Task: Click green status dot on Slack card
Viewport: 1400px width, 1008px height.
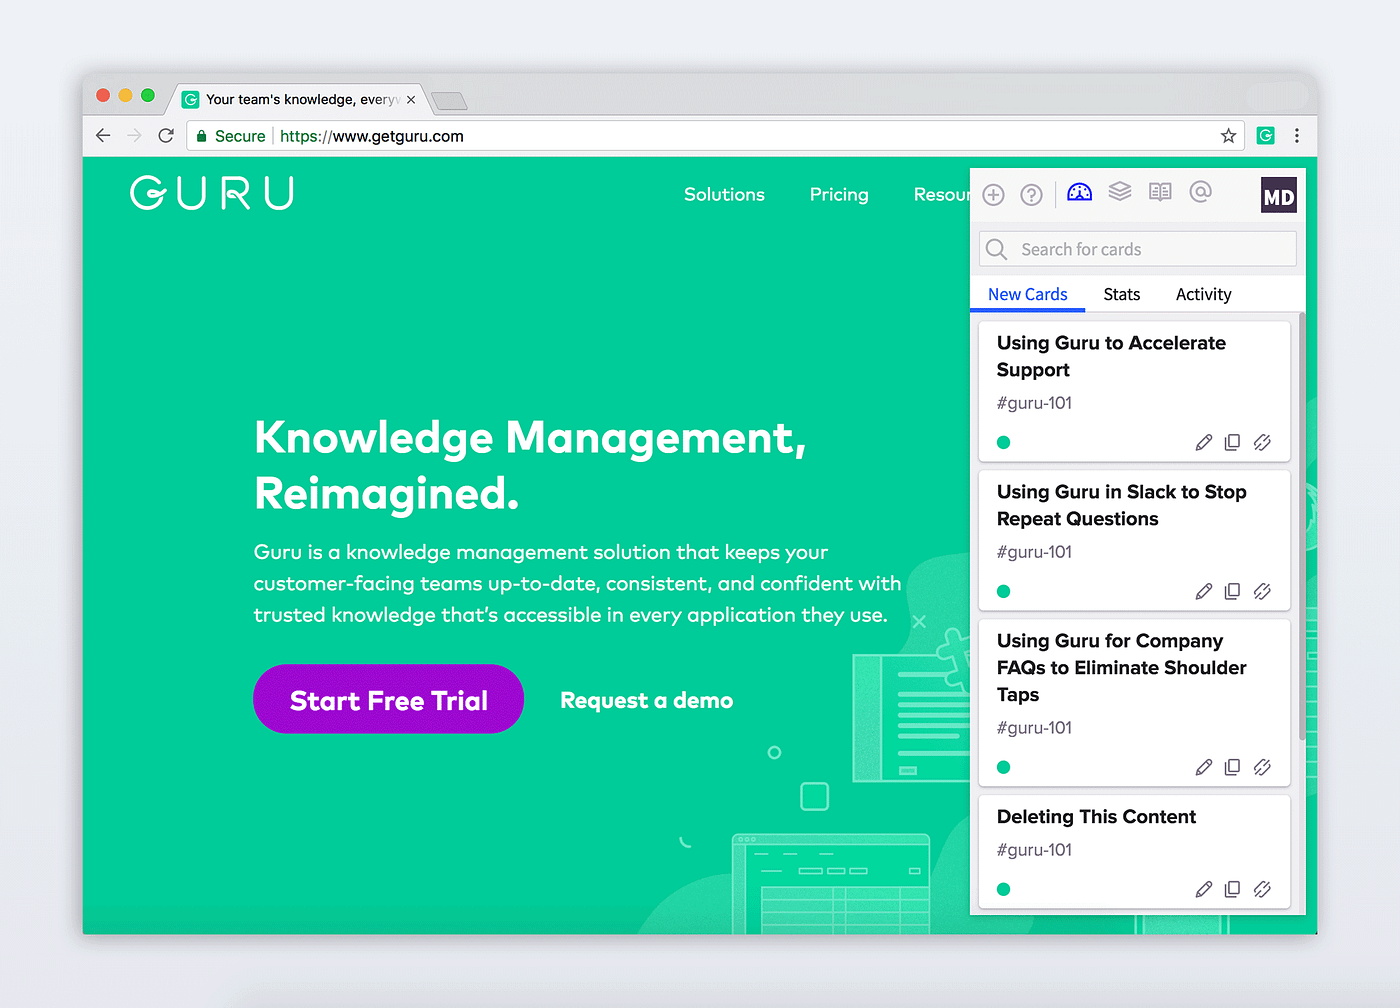Action: (x=1004, y=591)
